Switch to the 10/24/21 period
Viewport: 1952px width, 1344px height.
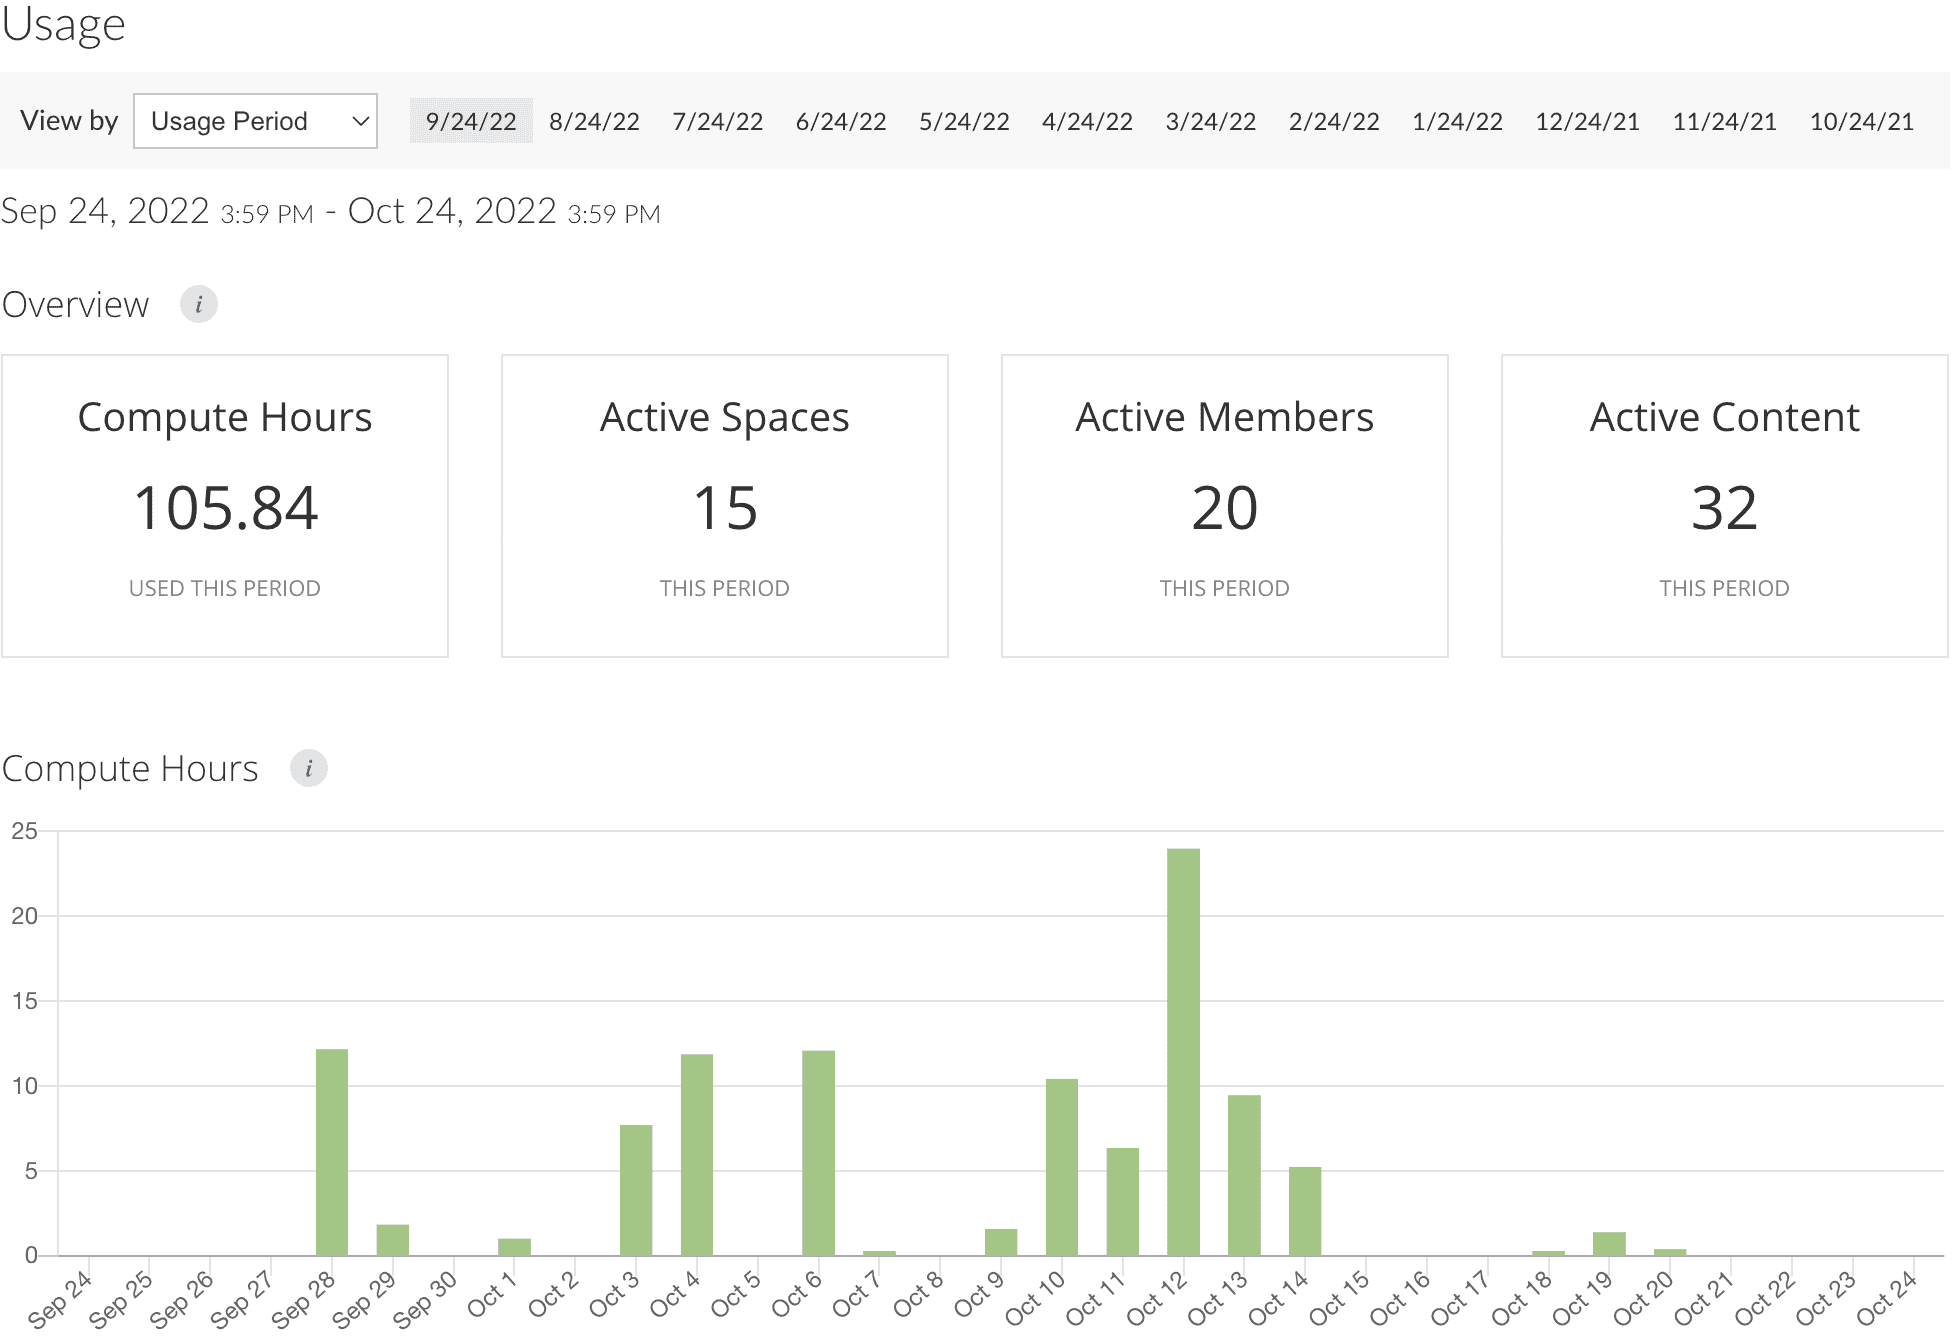1861,121
